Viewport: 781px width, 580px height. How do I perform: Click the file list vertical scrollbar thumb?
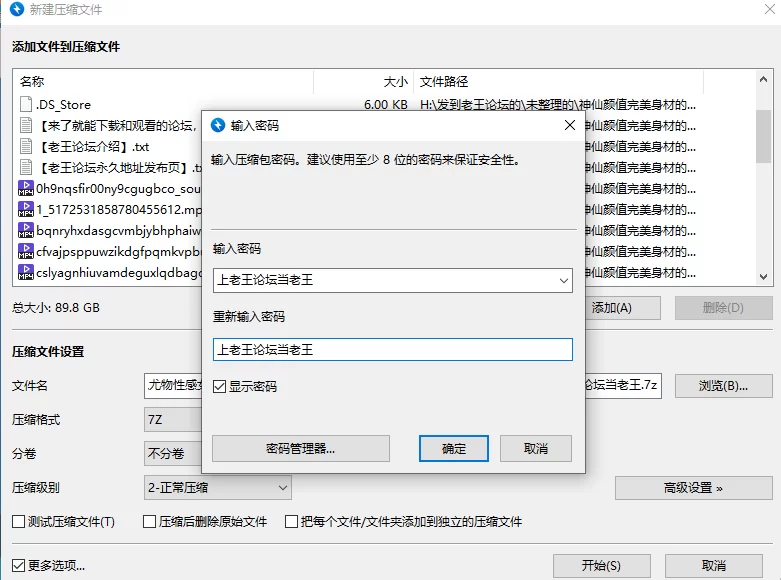[x=763, y=136]
